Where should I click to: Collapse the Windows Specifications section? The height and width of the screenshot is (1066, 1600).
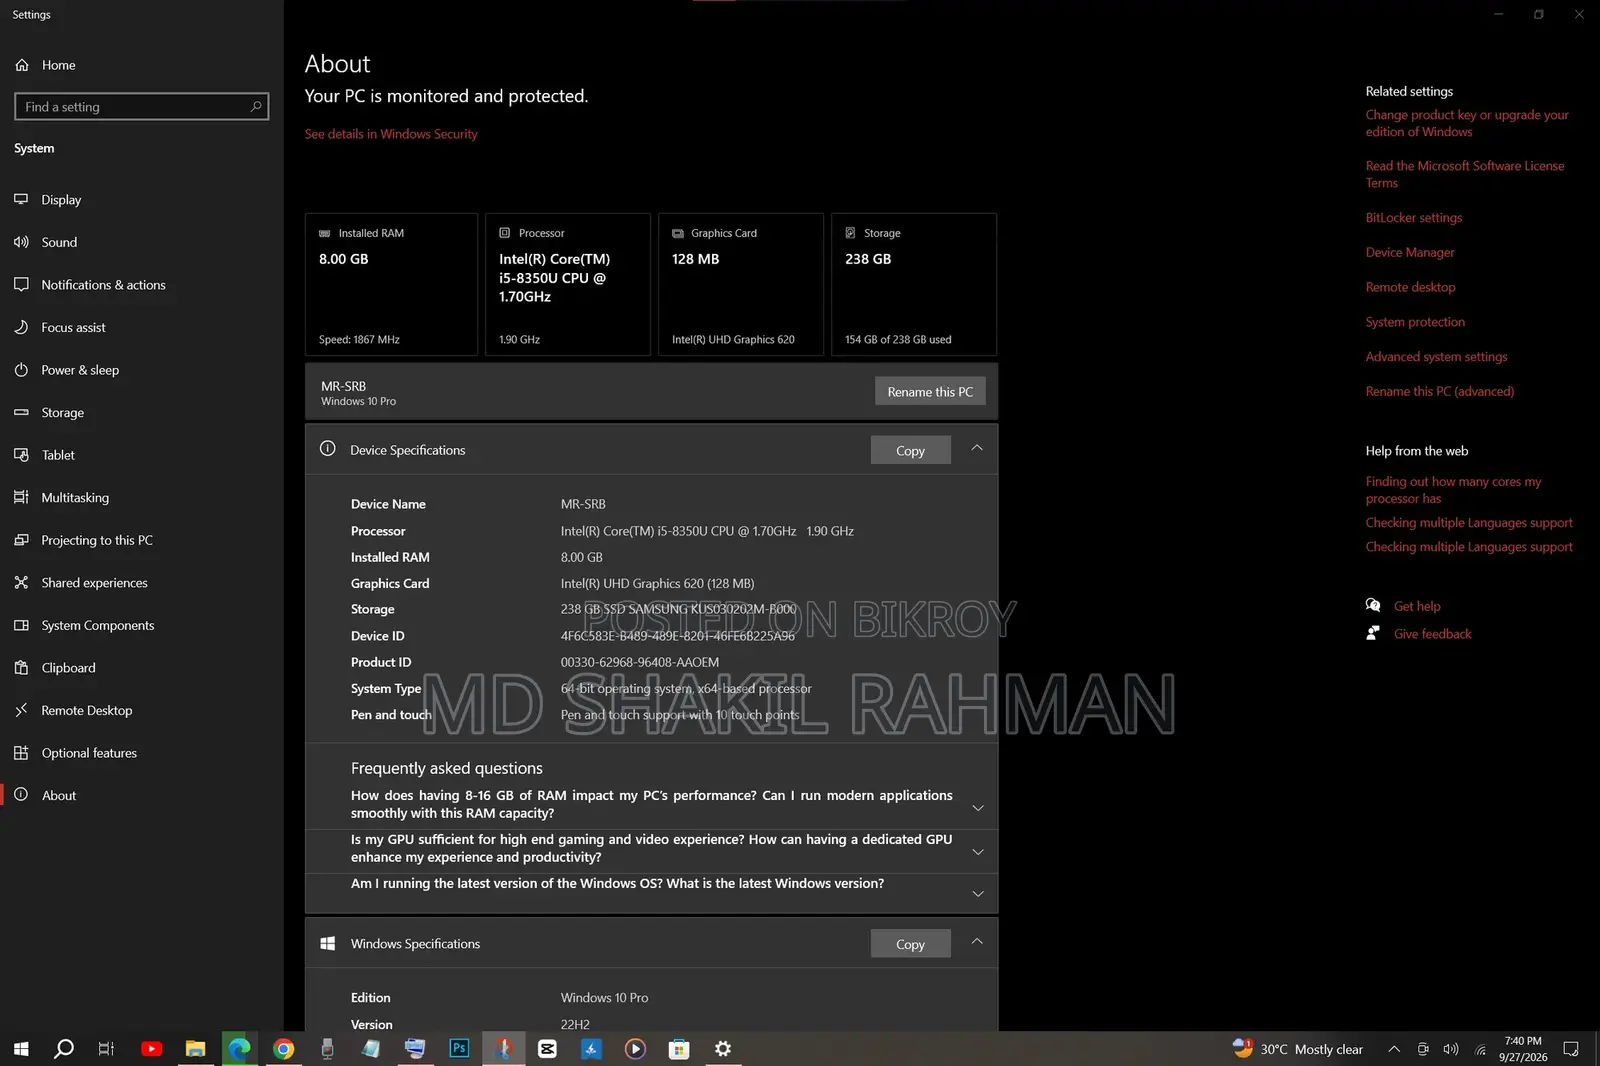[977, 942]
